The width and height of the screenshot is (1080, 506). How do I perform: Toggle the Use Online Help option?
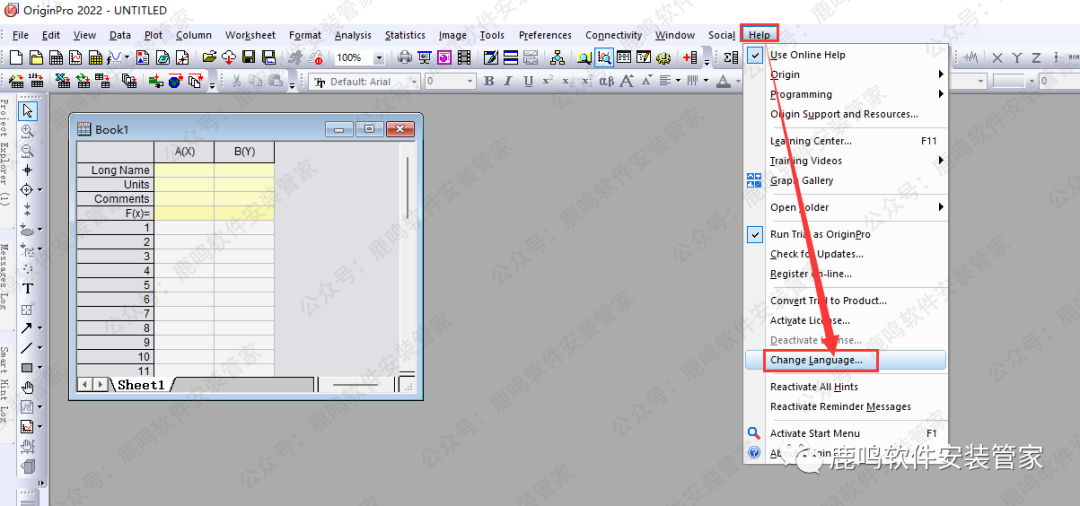point(807,55)
